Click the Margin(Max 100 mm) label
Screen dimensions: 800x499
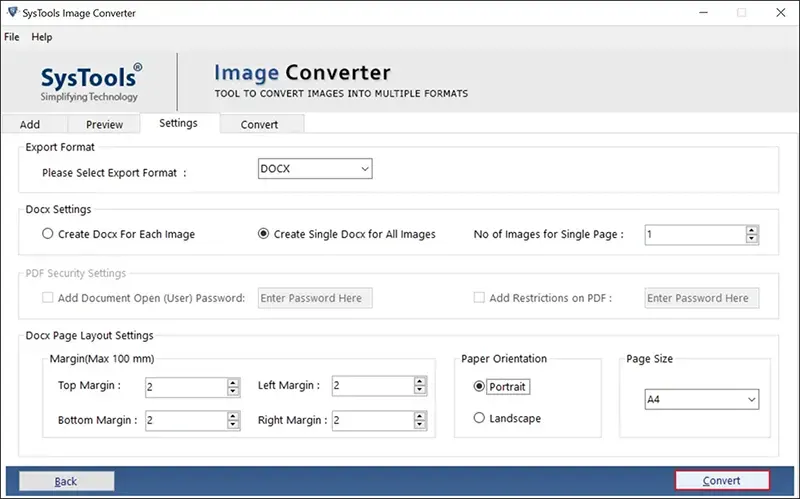[102, 359]
